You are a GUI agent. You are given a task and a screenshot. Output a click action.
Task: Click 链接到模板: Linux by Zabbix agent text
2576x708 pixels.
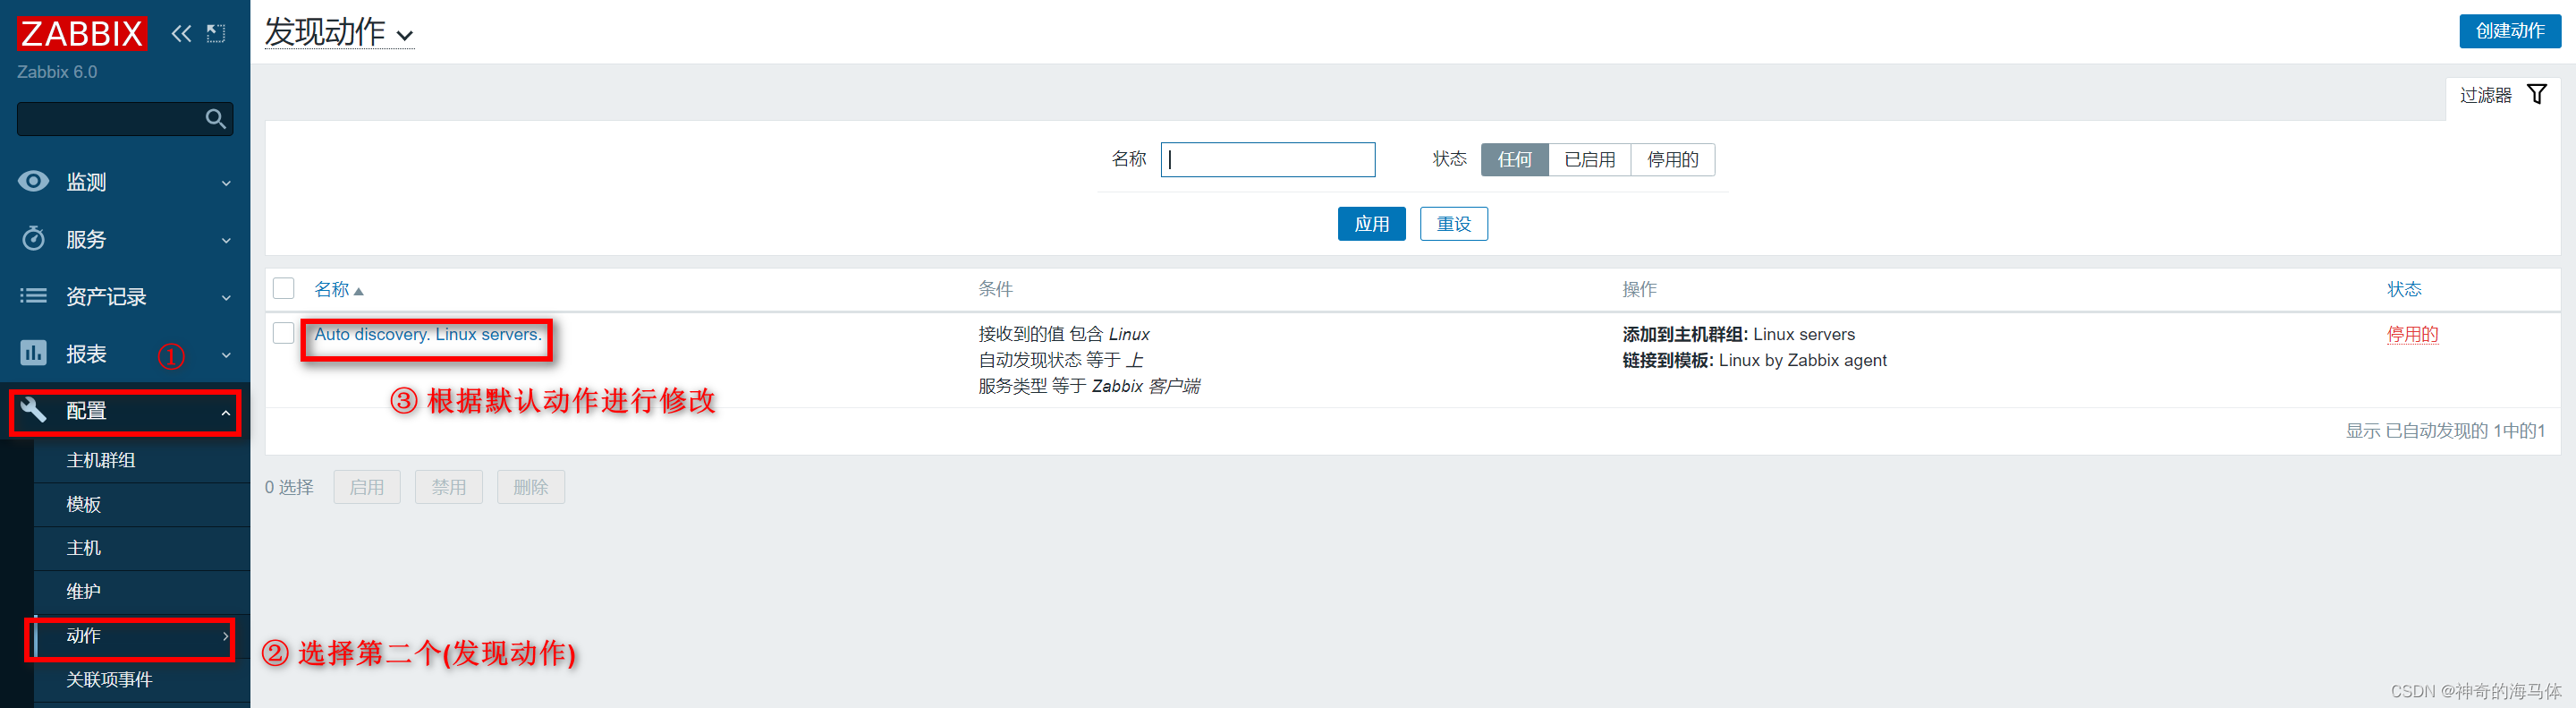tap(1755, 360)
